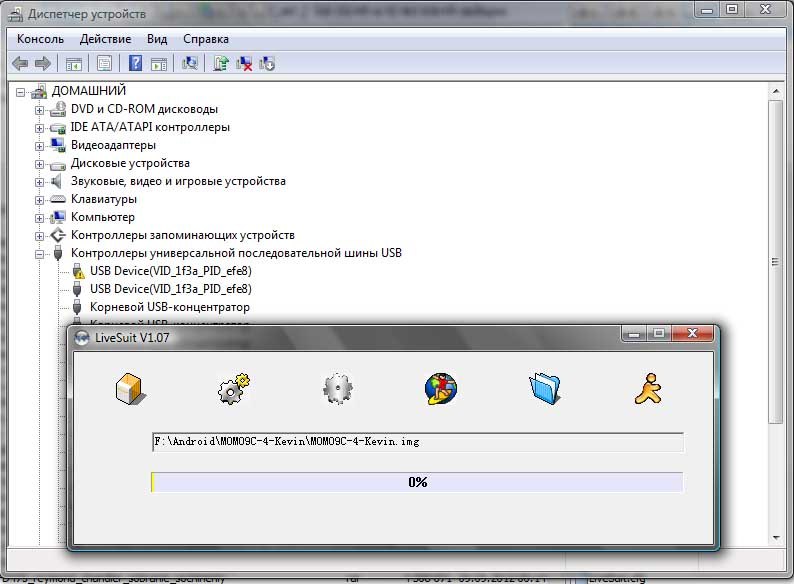Click the disable device toolbar icon

tap(267, 63)
